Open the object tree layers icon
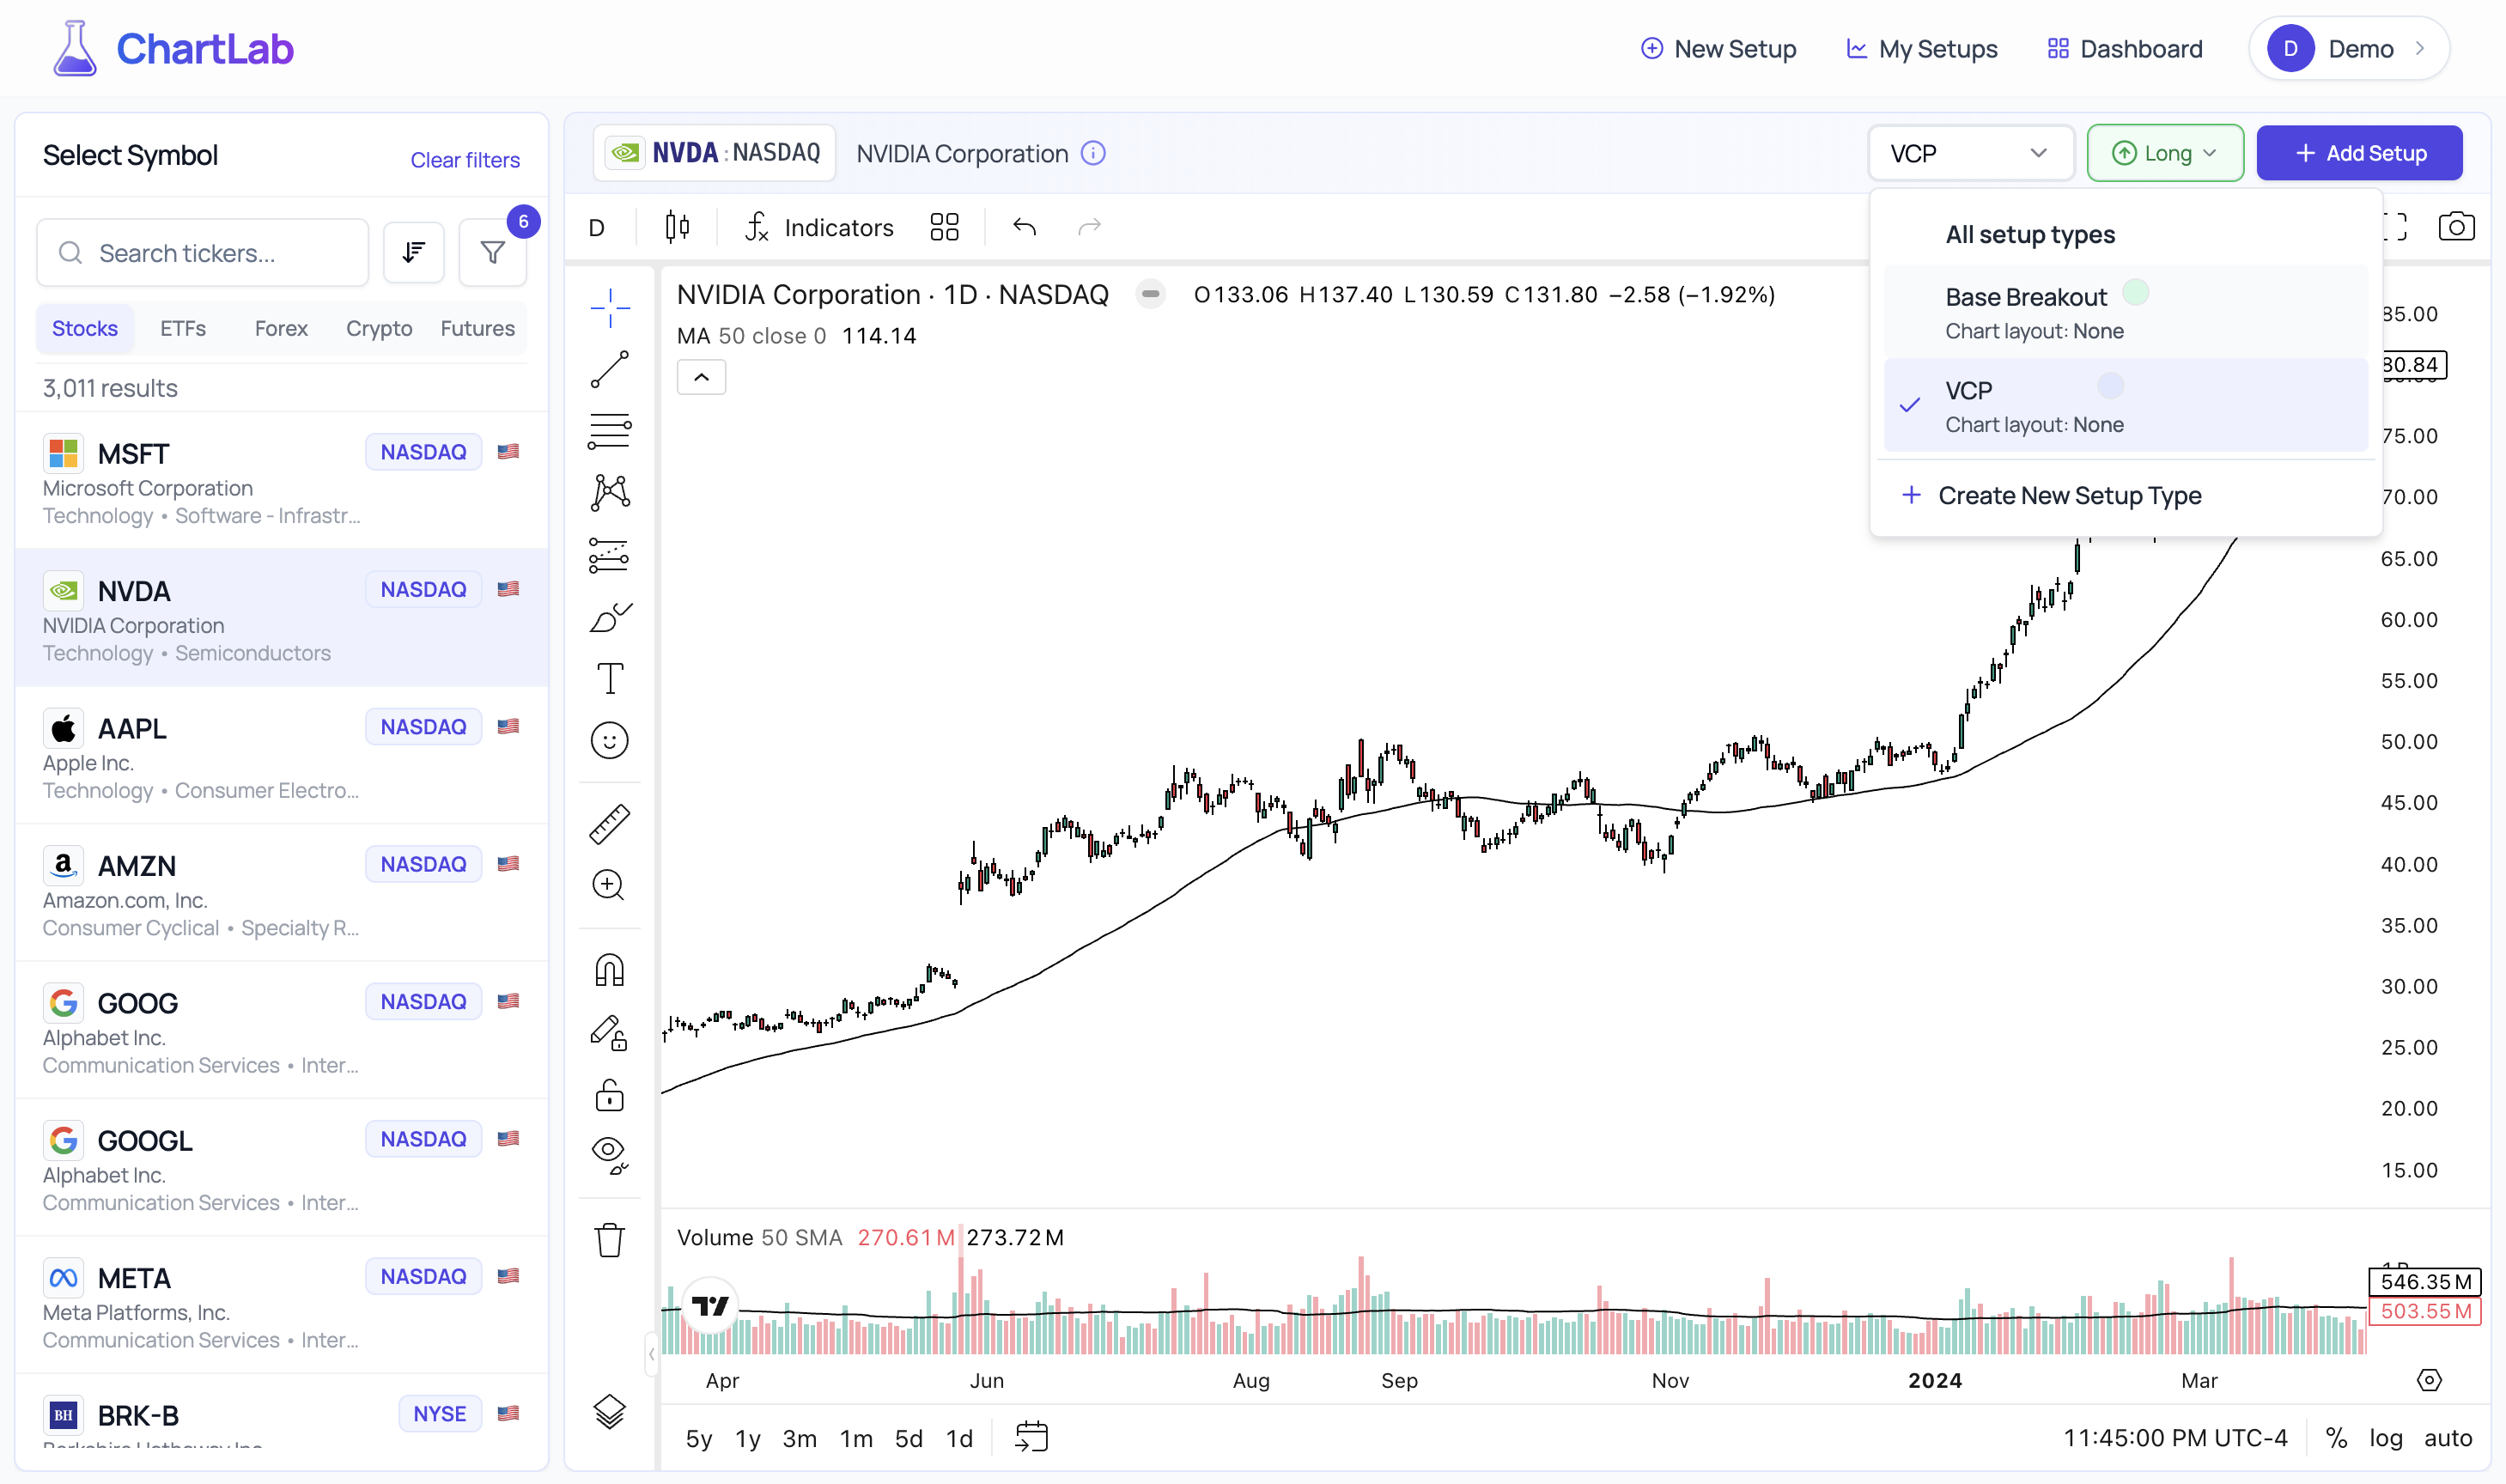The height and width of the screenshot is (1484, 2506). pos(609,1411)
